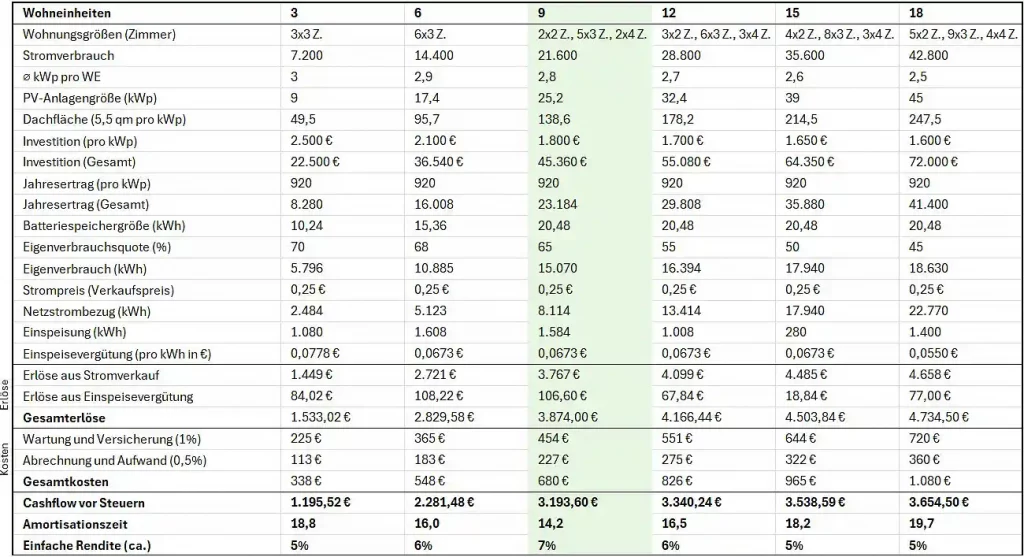Select the column header 18
Screen dimensions: 1024x557
coord(916,14)
